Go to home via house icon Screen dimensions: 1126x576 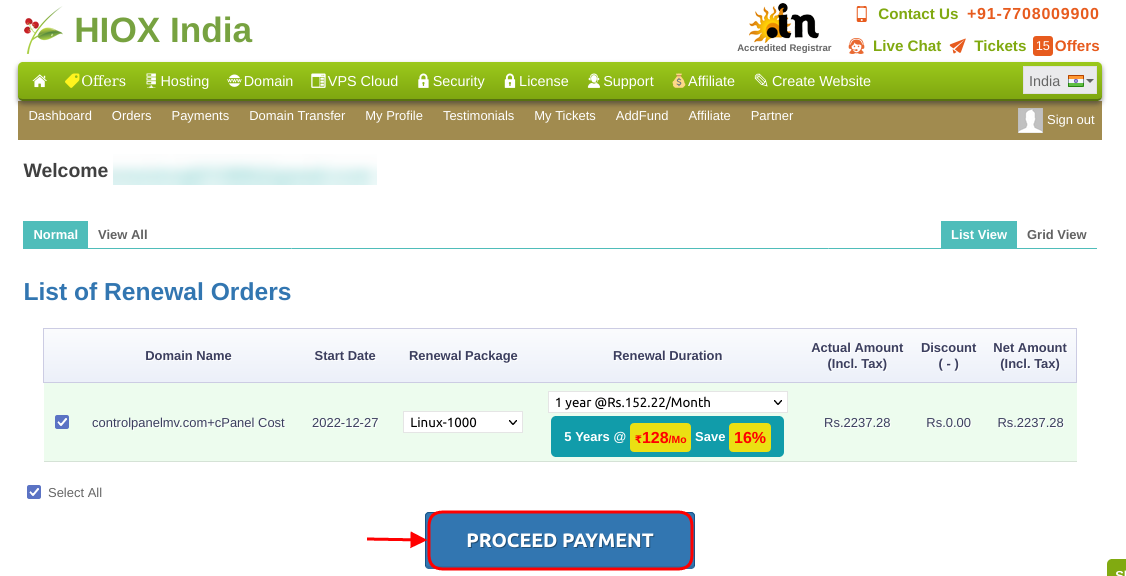(x=39, y=81)
